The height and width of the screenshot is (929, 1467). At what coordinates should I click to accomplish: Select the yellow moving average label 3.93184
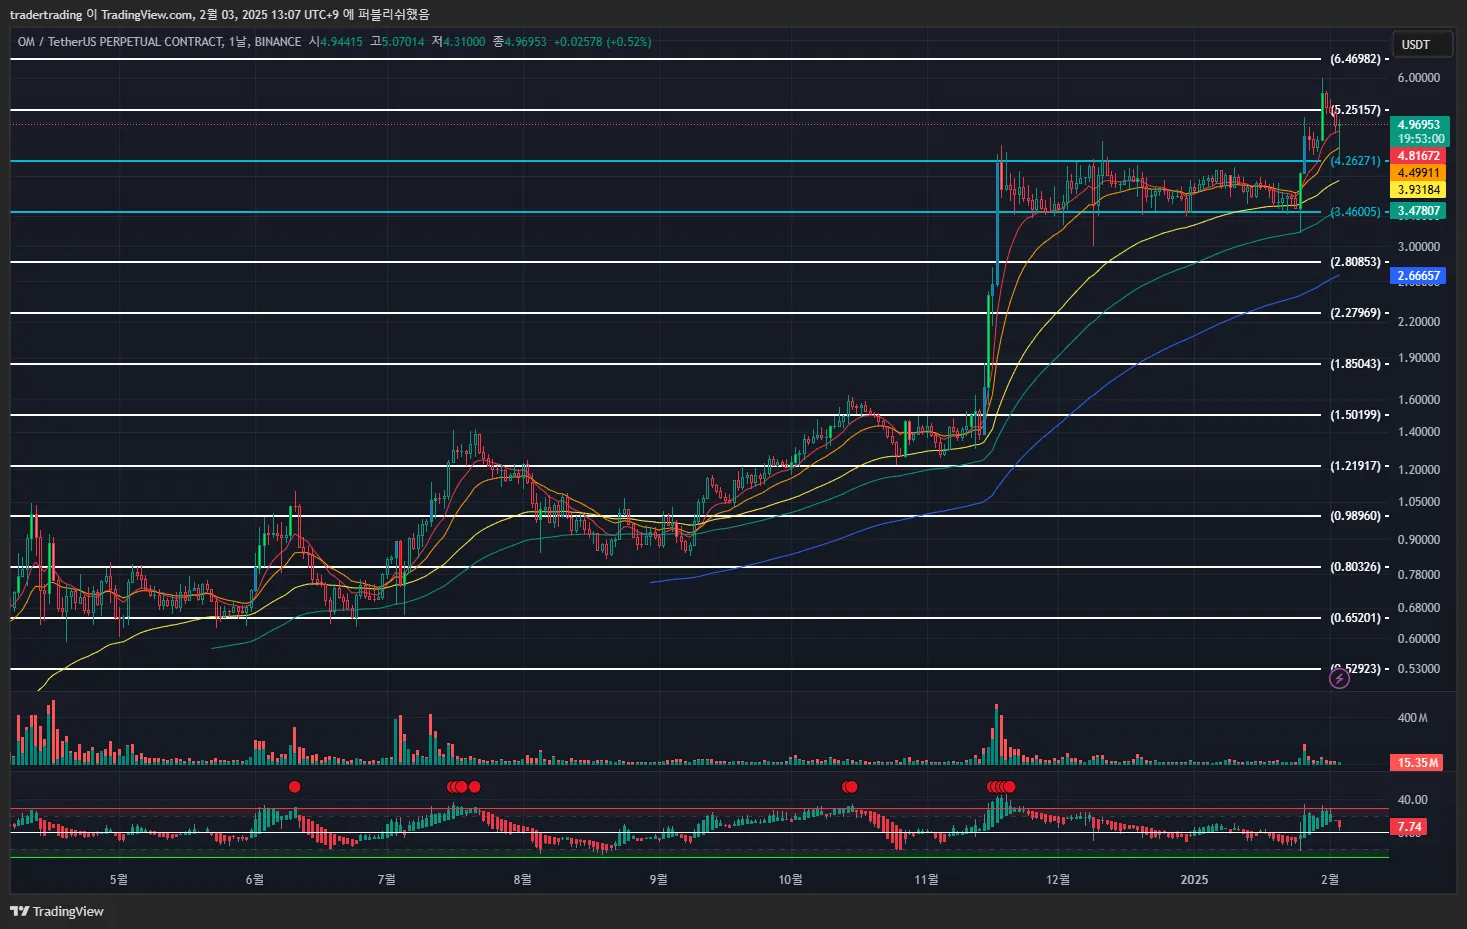[1418, 190]
